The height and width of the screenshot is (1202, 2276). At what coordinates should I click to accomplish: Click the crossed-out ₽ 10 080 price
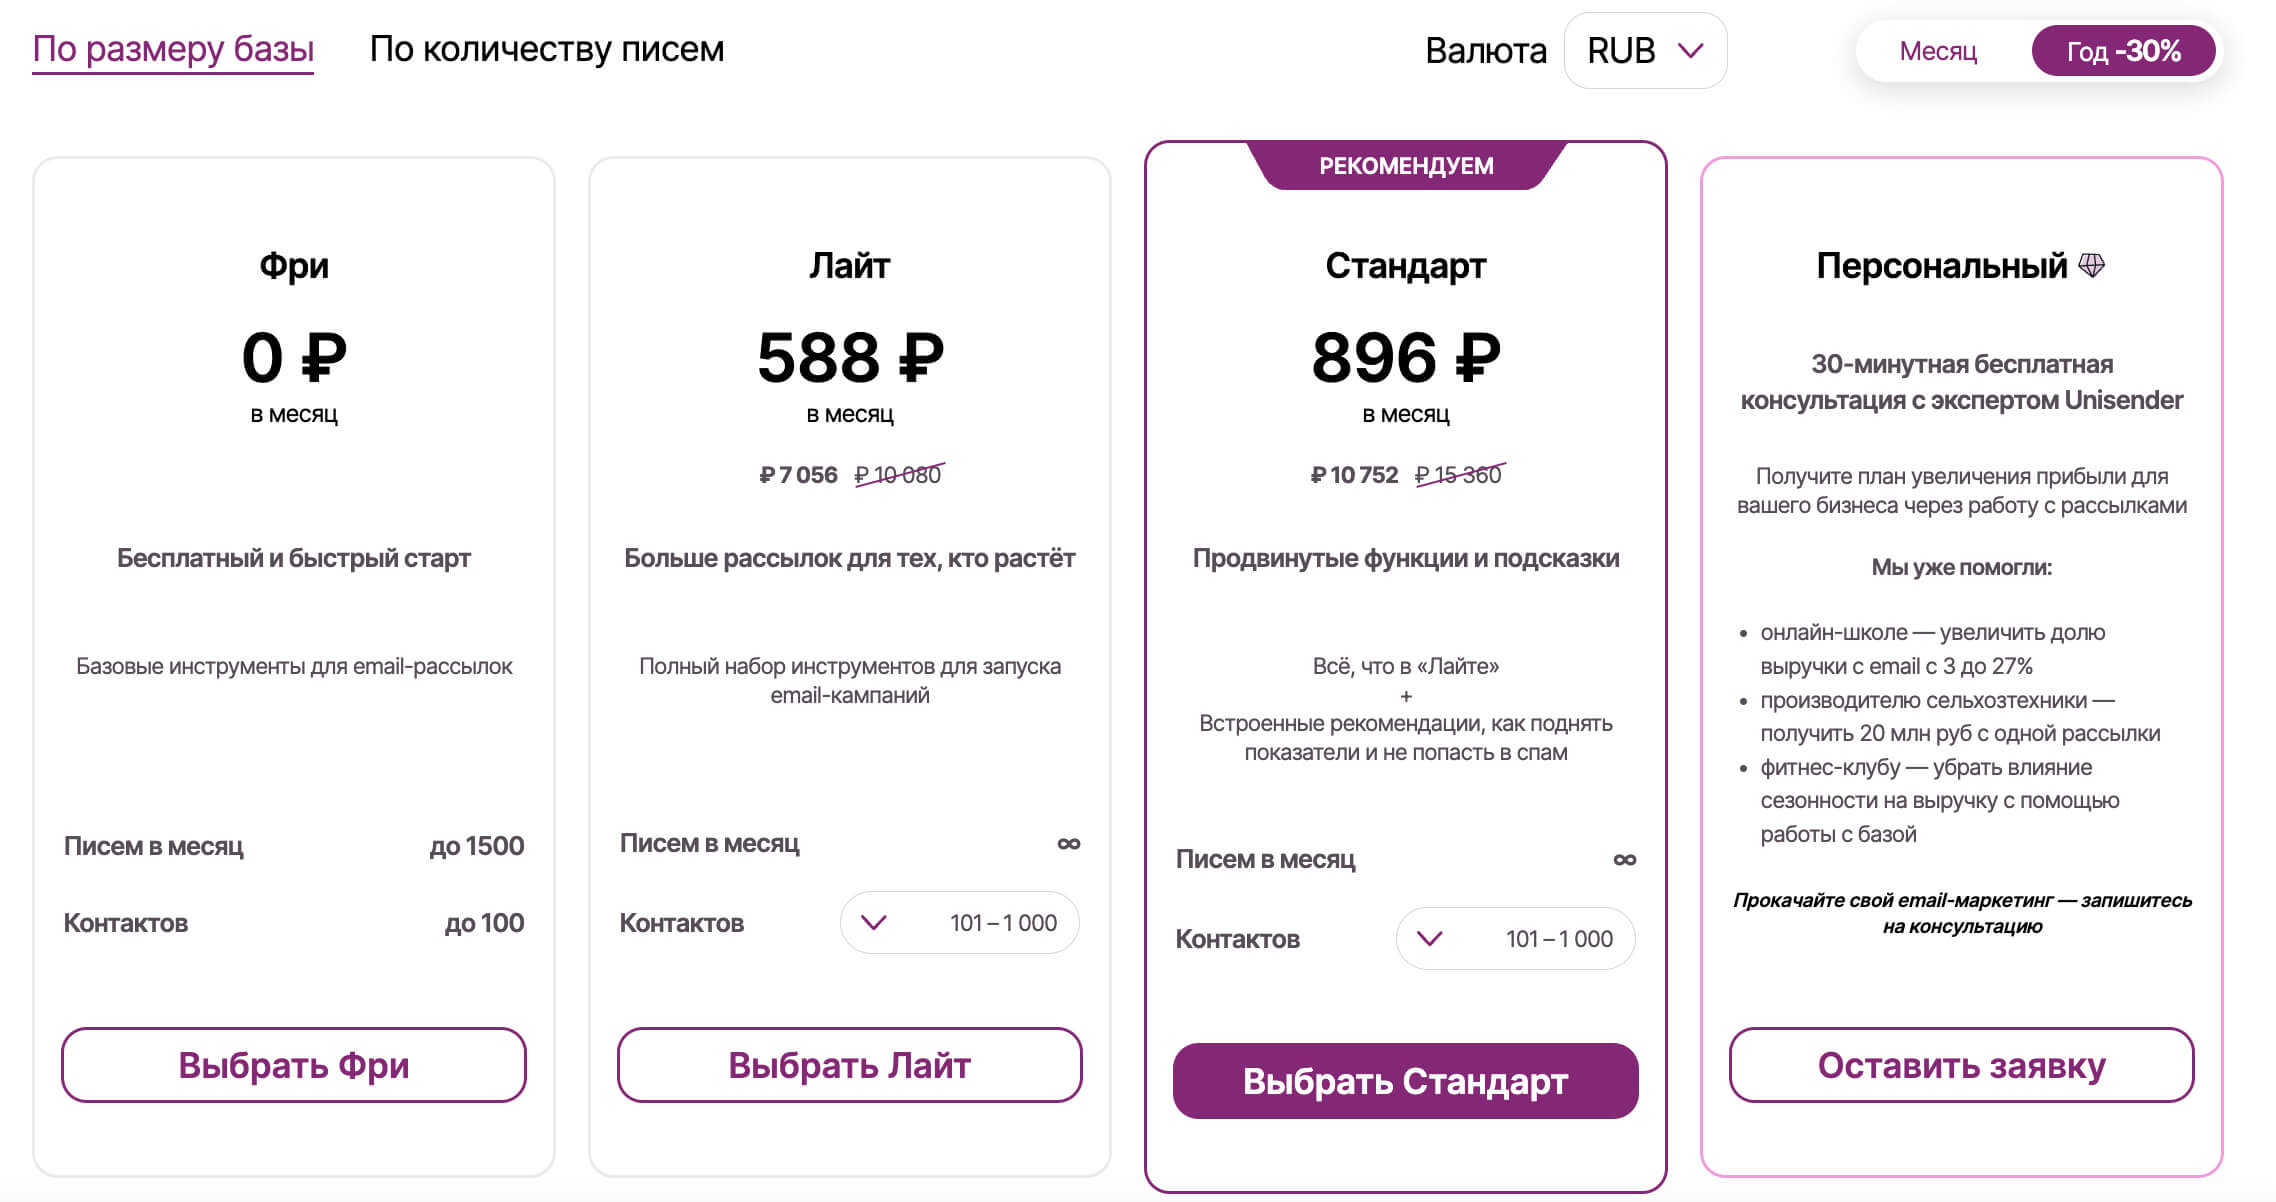[x=898, y=475]
